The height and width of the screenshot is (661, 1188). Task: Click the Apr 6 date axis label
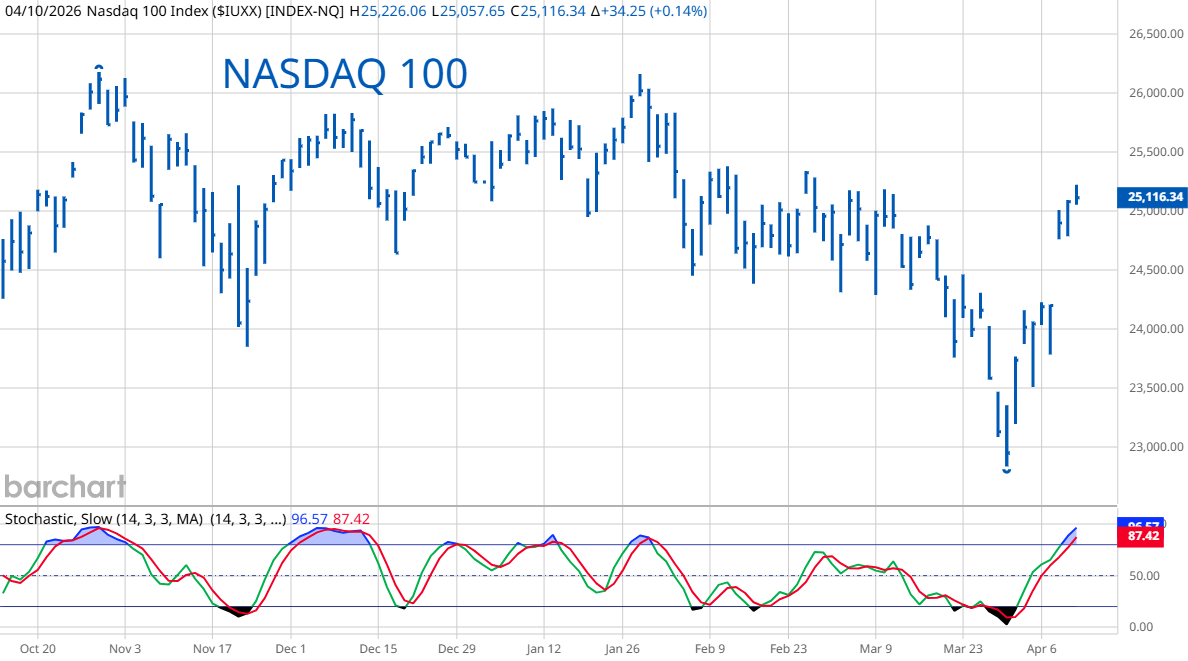[x=1041, y=648]
